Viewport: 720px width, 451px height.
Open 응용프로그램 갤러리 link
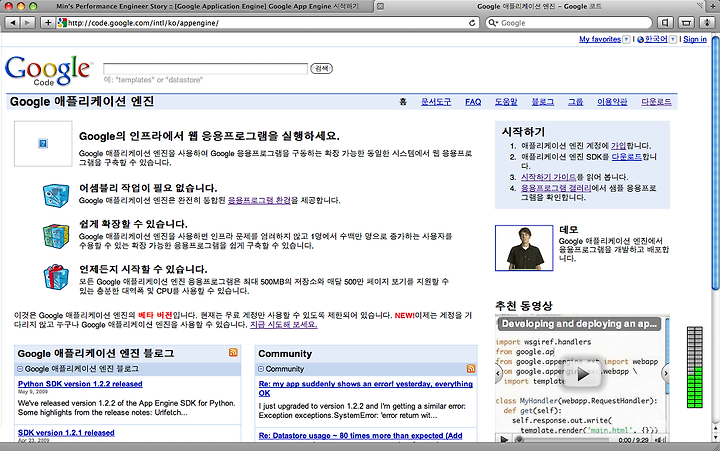(x=556, y=188)
